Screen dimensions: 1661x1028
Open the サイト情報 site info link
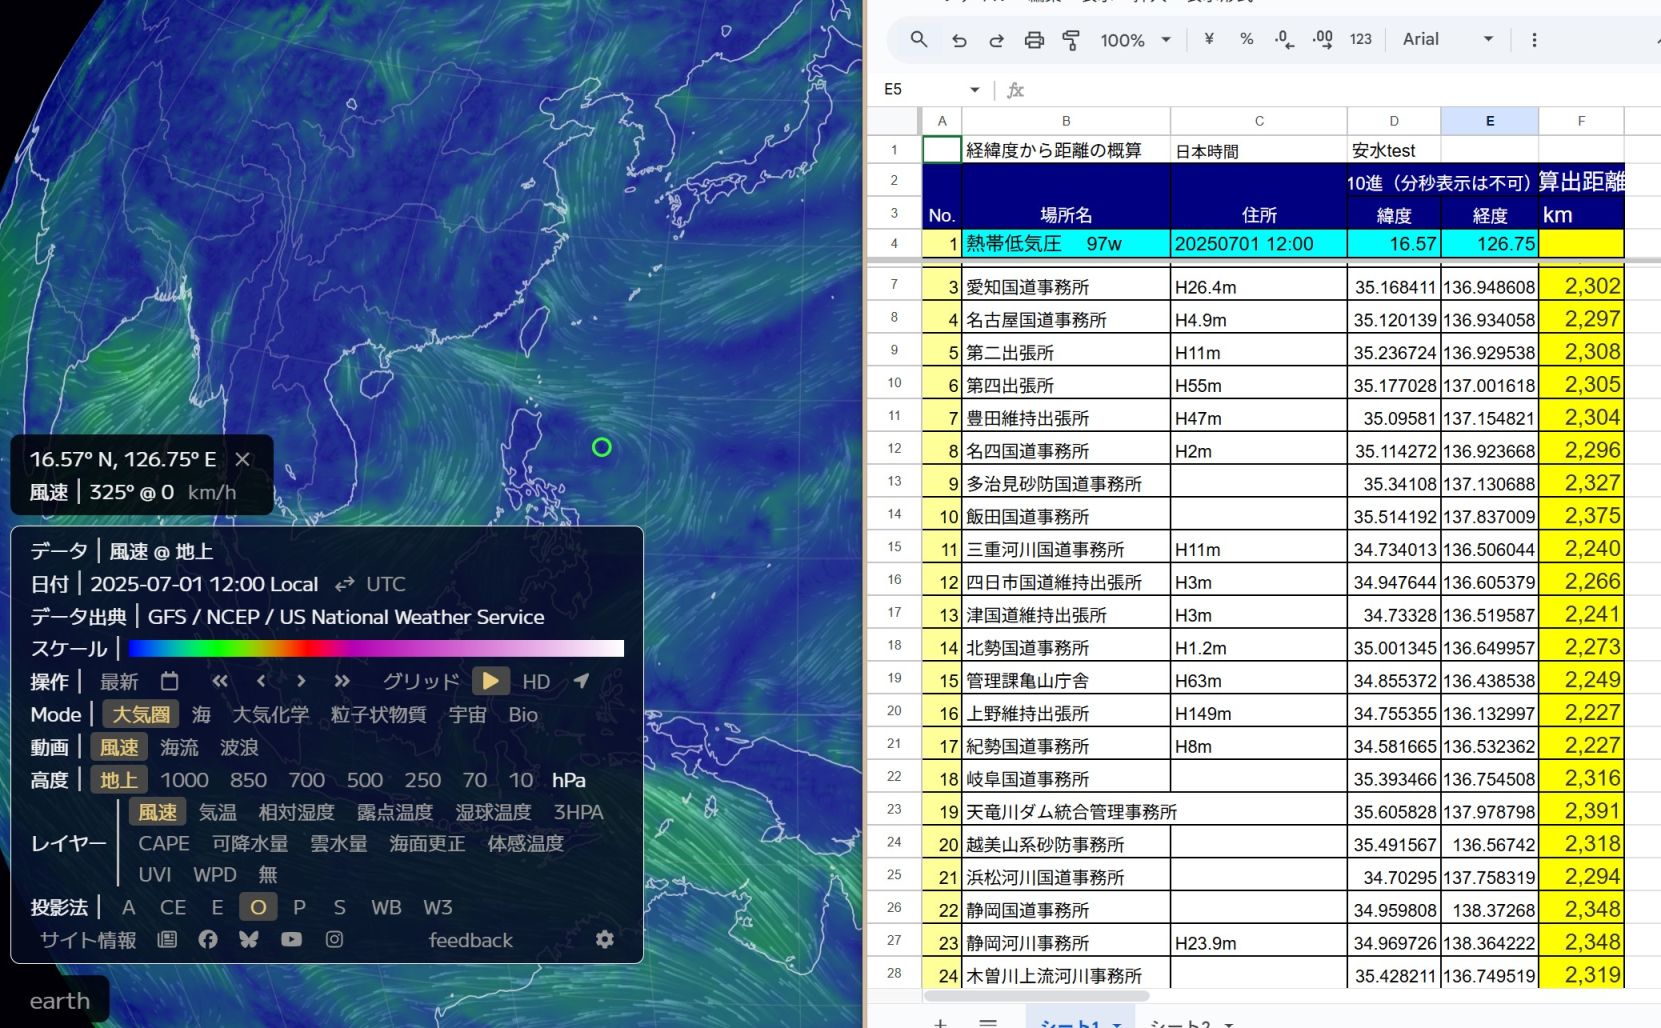click(x=88, y=940)
